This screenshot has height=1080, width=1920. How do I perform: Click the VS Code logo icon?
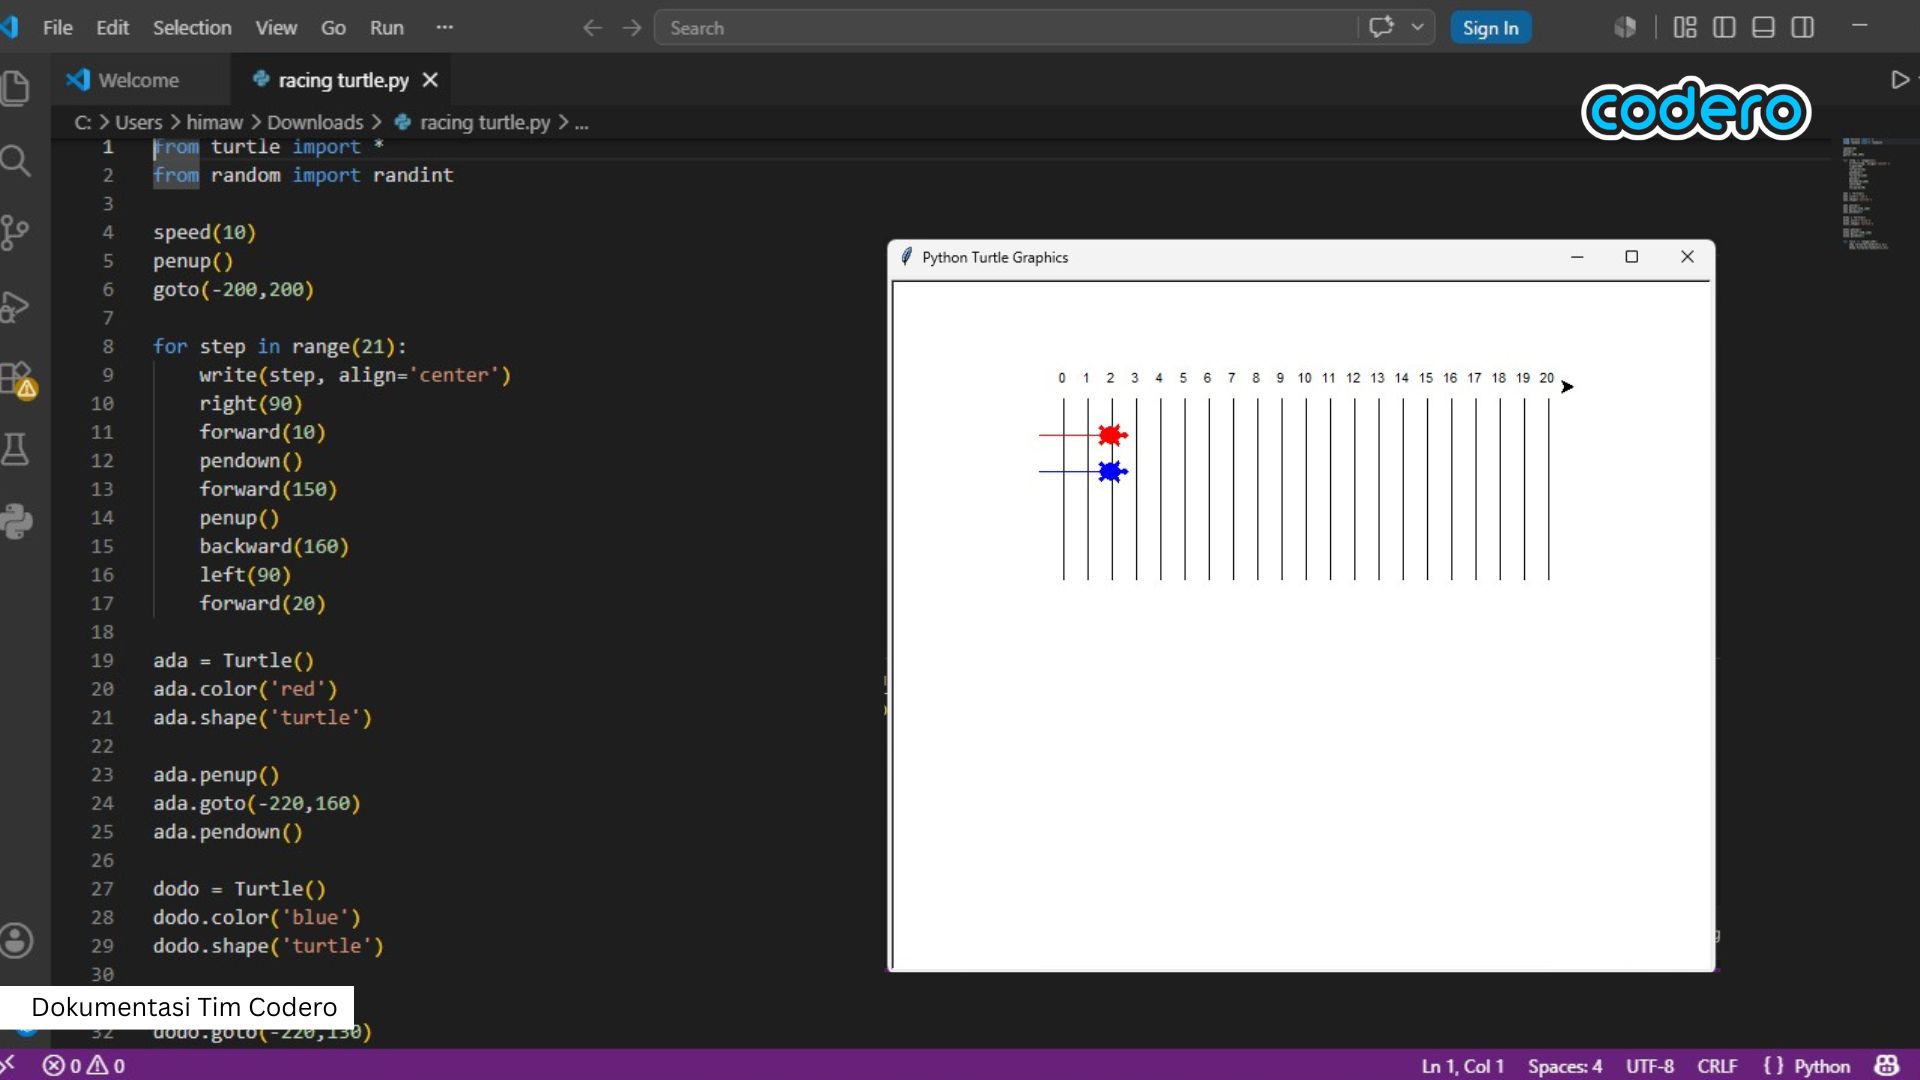[9, 28]
